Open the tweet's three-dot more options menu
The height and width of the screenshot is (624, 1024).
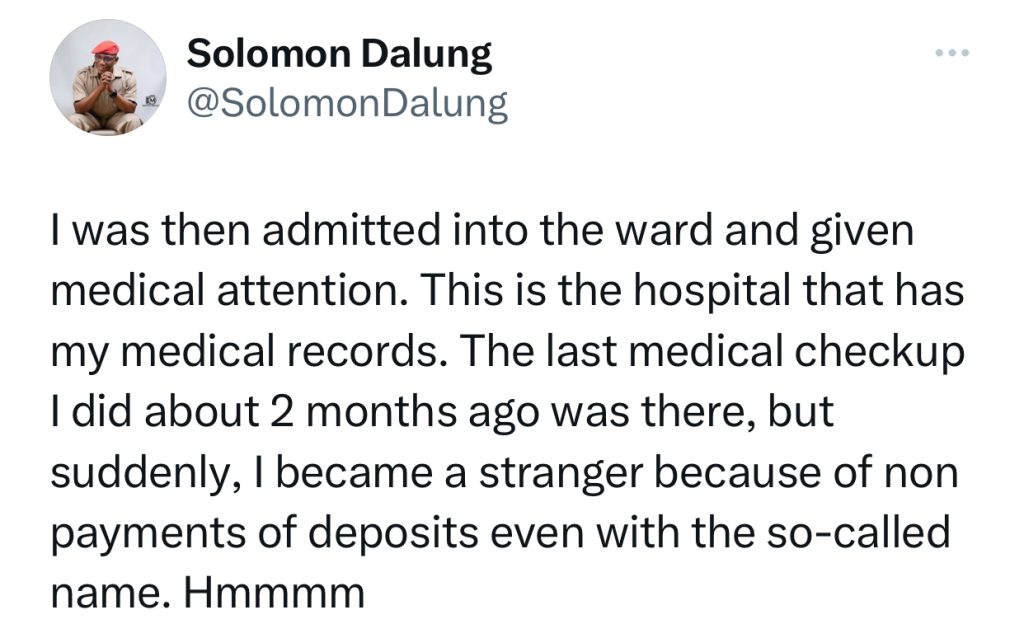pos(953,52)
